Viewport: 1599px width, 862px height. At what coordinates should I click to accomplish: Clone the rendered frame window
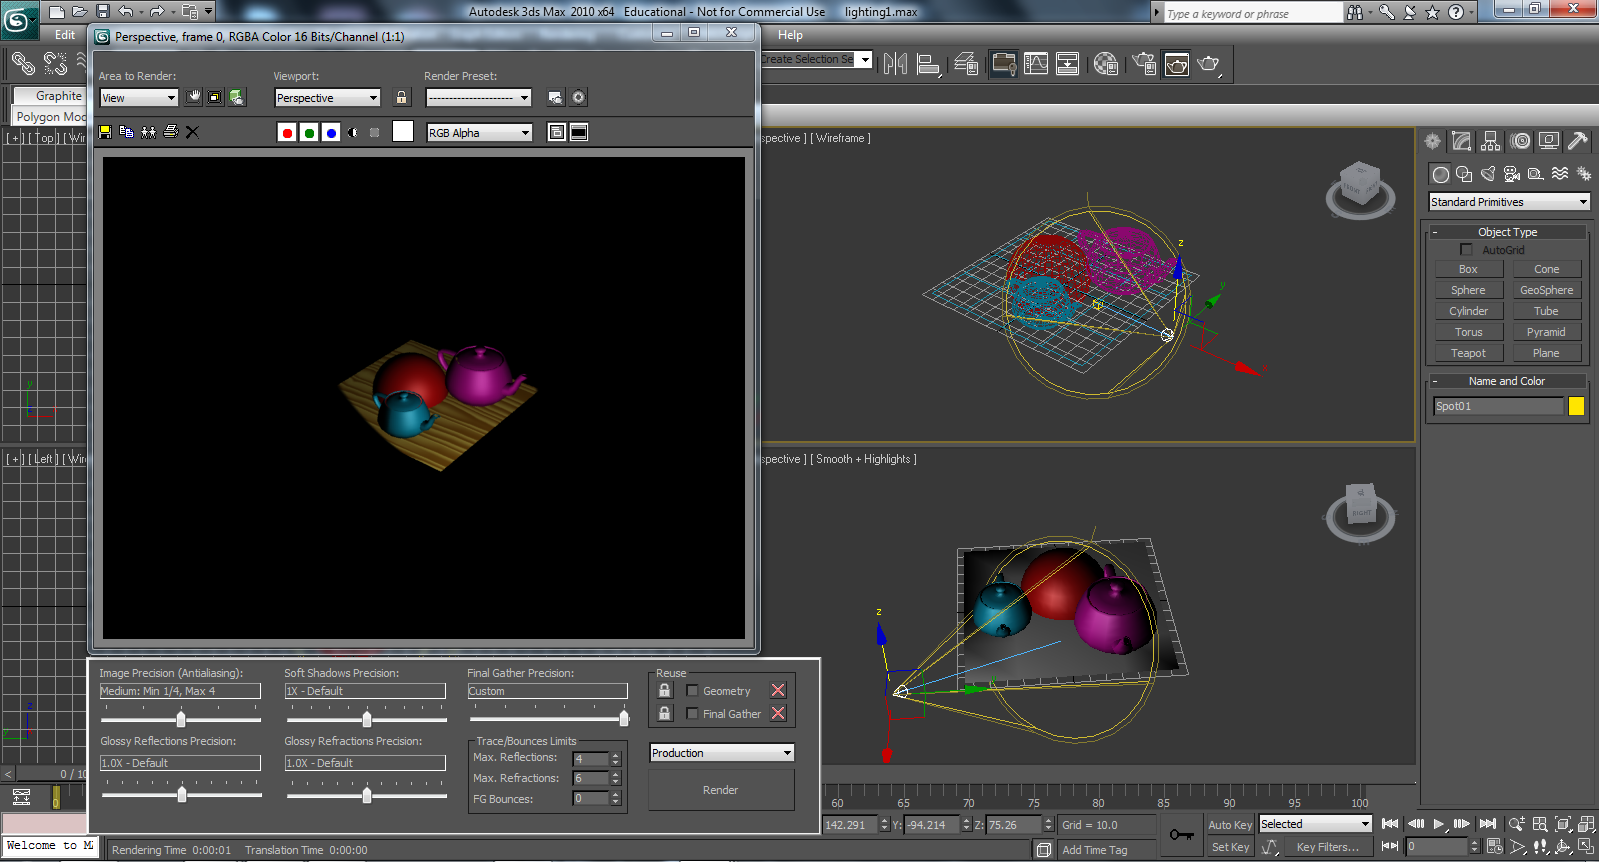[149, 132]
